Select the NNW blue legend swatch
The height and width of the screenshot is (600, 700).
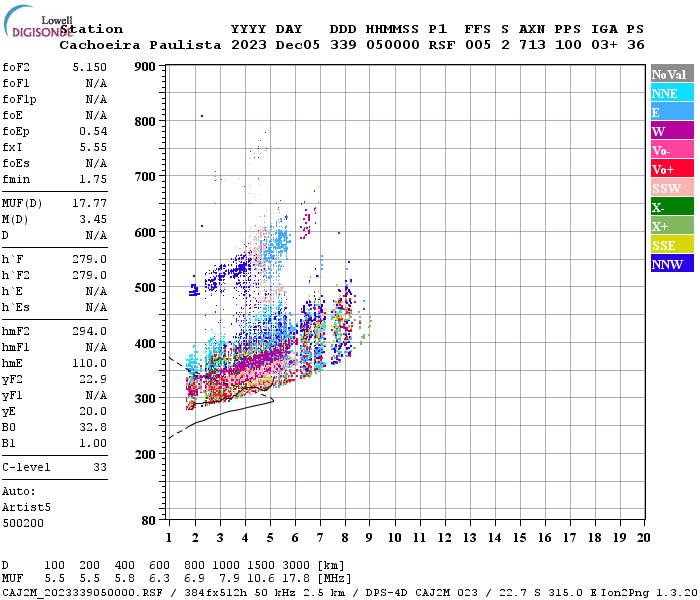click(672, 263)
